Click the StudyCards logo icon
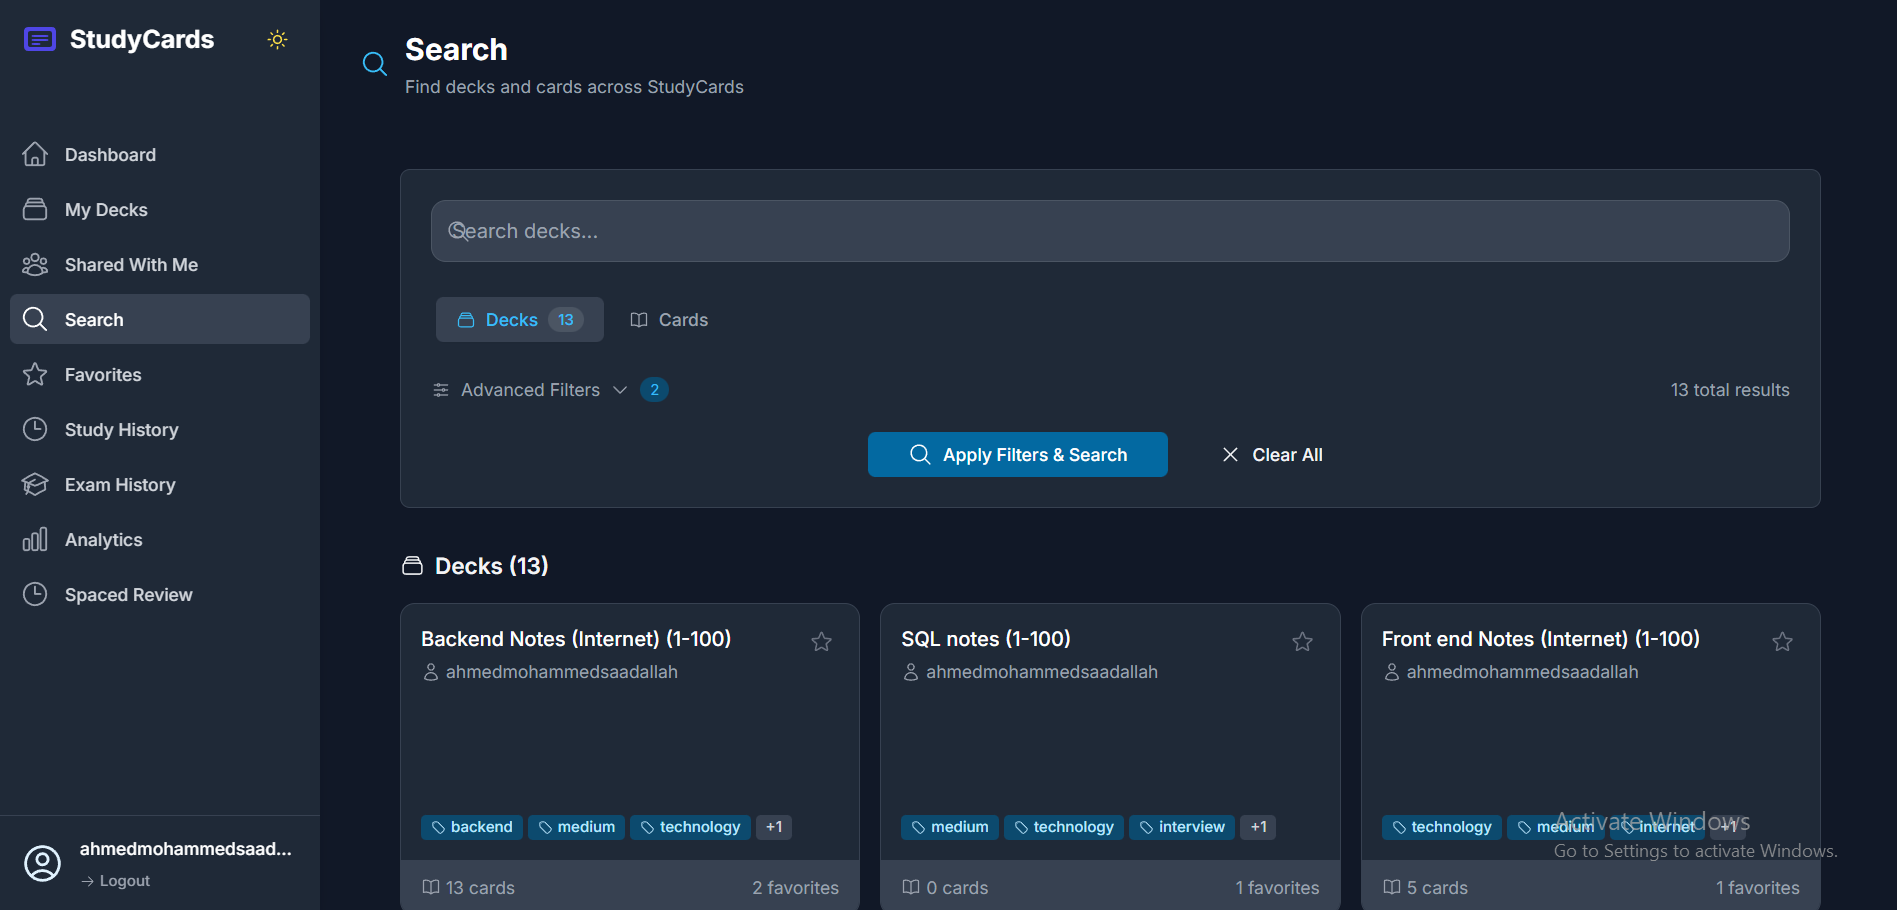1897x910 pixels. point(39,39)
